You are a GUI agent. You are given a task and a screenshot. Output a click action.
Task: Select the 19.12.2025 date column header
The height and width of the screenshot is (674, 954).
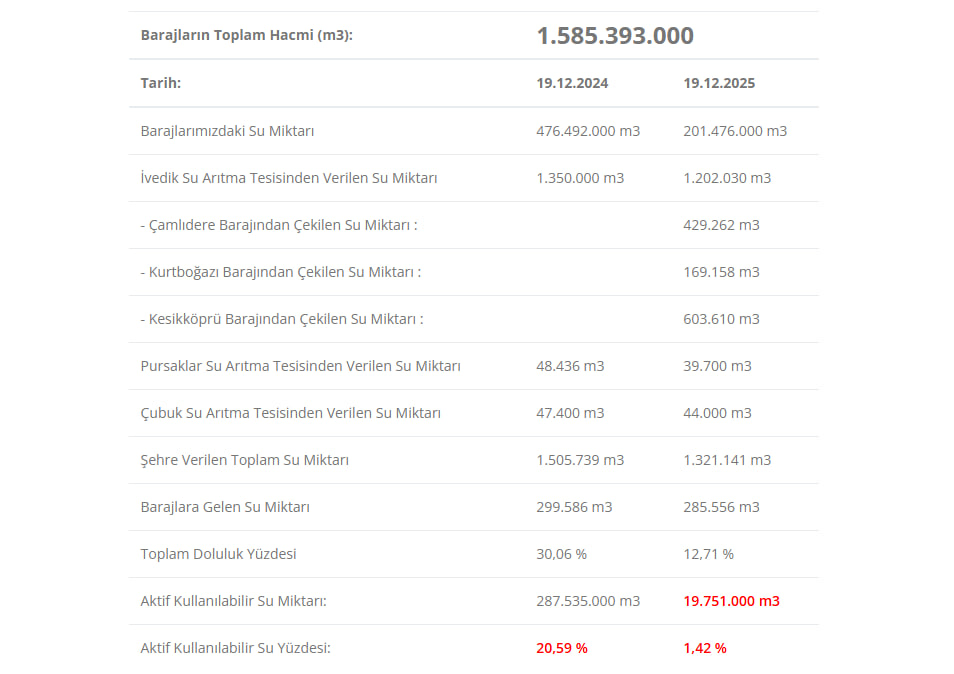(719, 83)
